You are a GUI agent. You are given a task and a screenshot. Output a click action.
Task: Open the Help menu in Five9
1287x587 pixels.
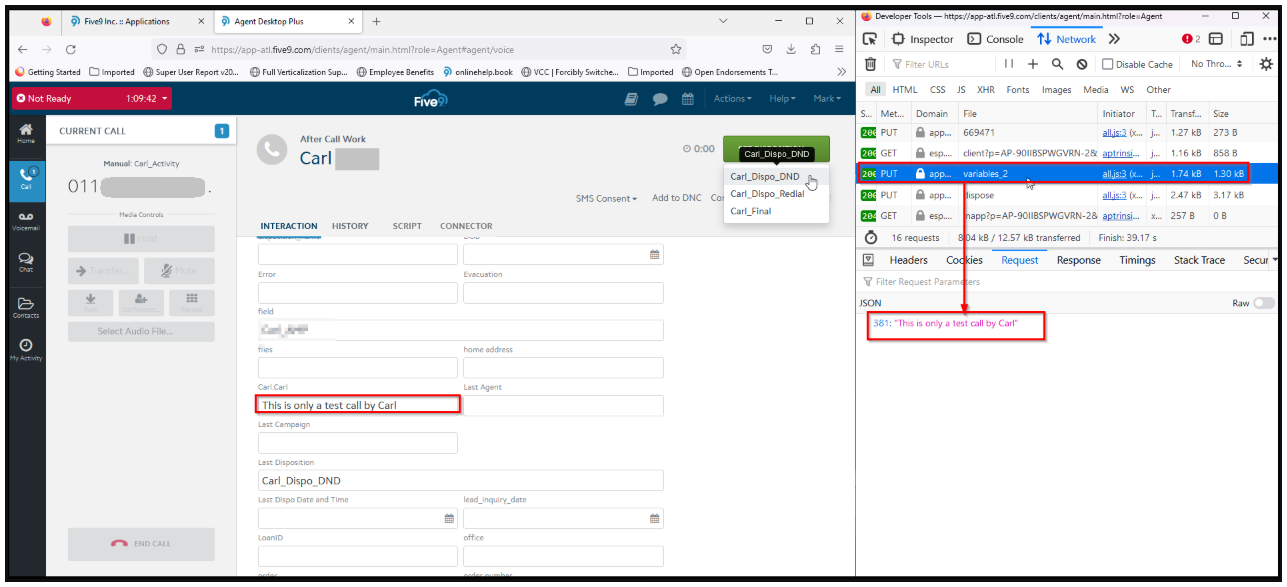[x=783, y=98]
